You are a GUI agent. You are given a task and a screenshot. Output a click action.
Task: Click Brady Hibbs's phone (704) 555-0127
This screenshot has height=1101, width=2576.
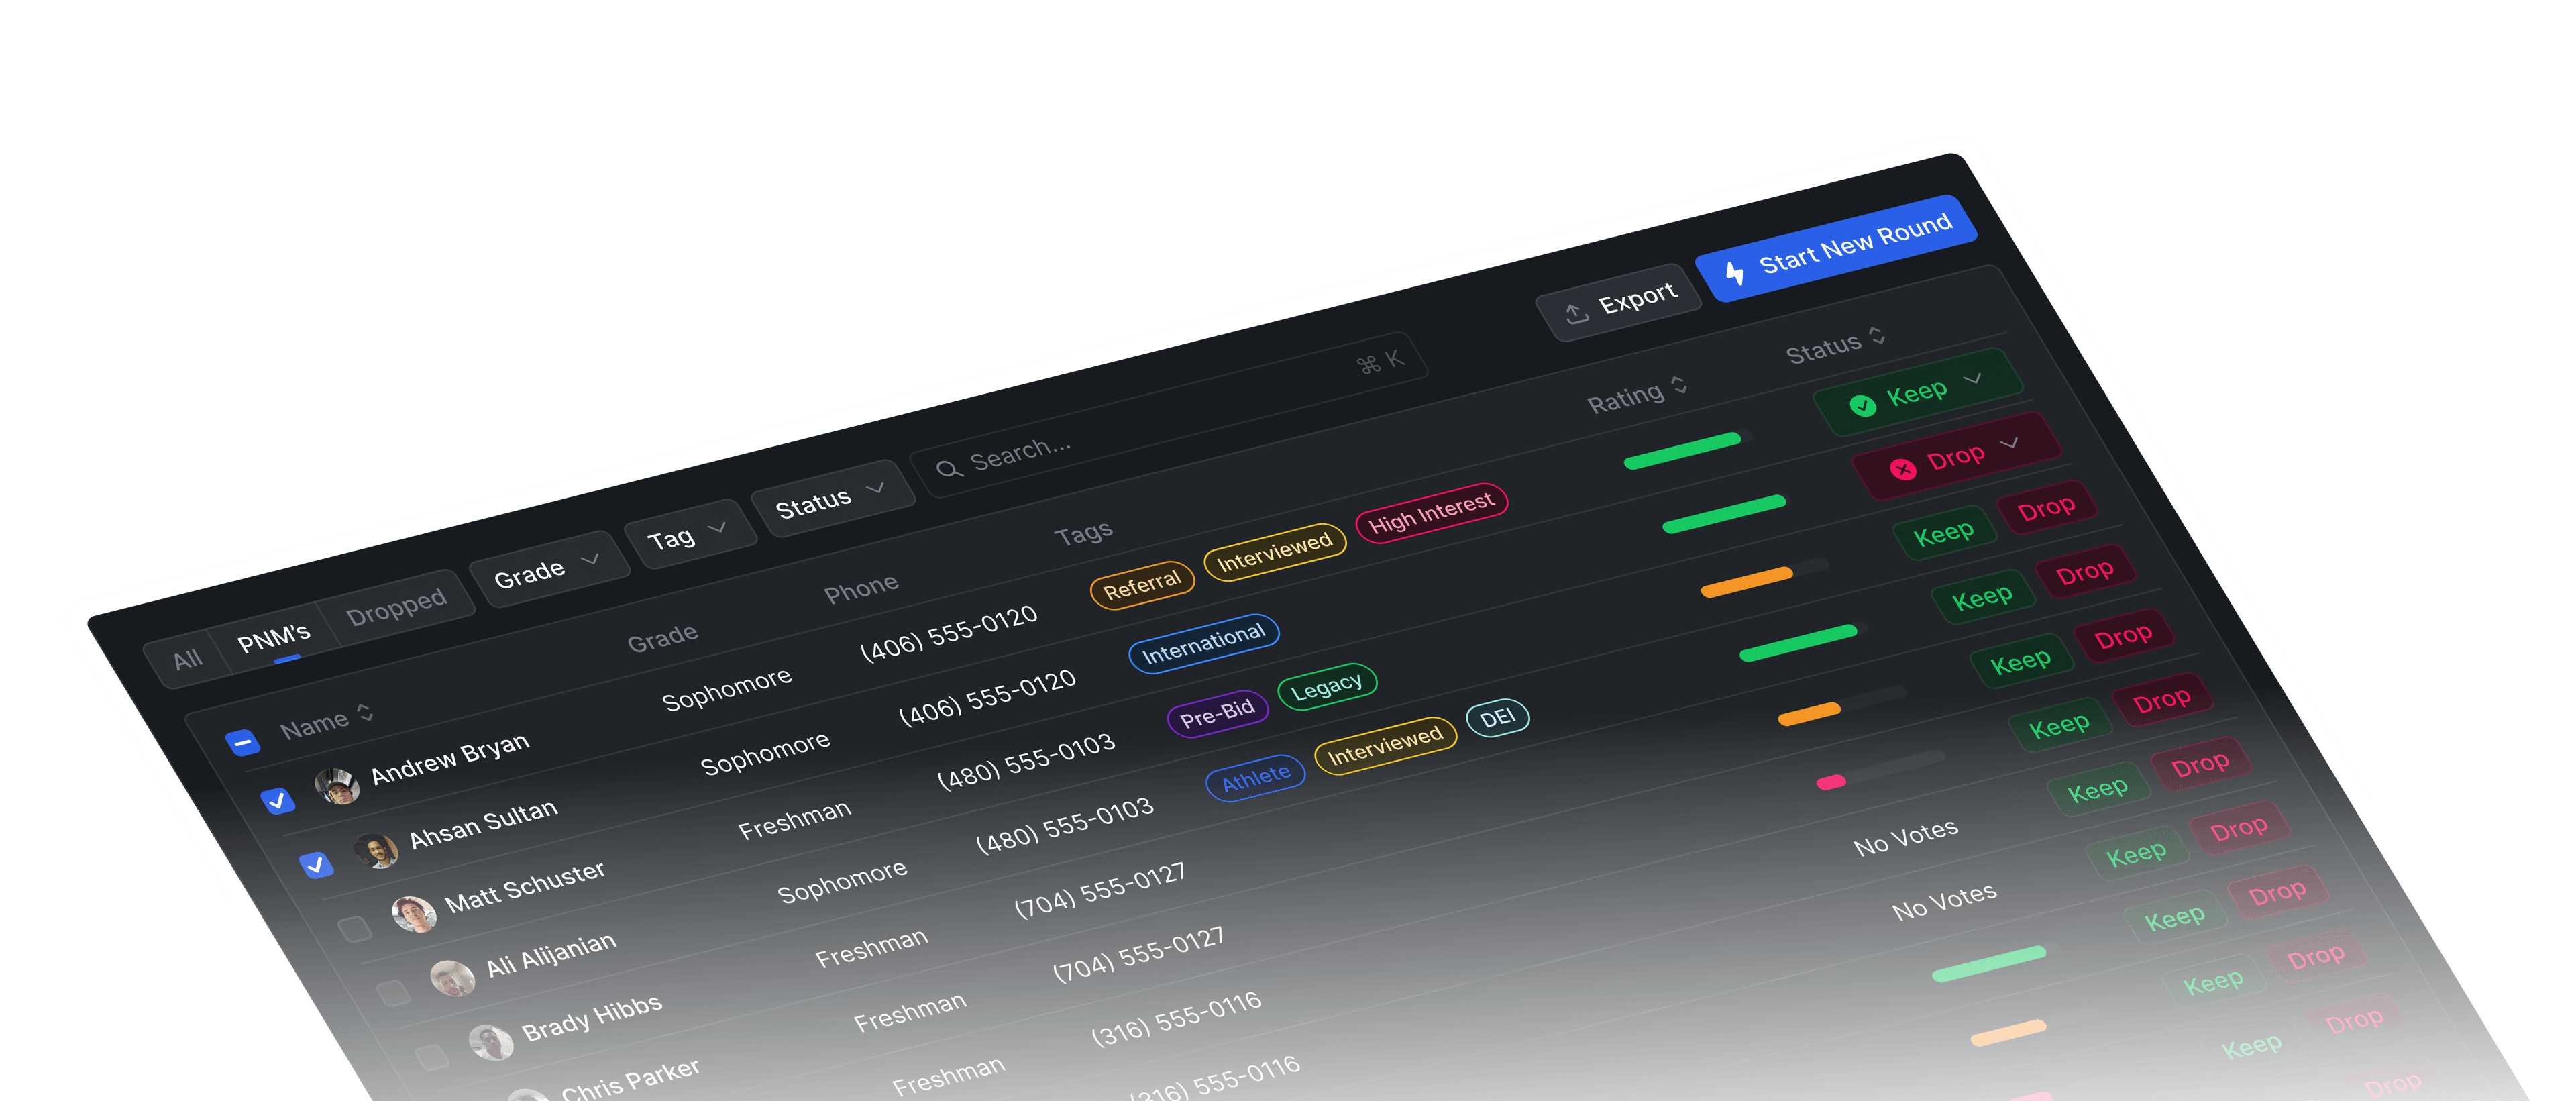pyautogui.click(x=1100, y=889)
